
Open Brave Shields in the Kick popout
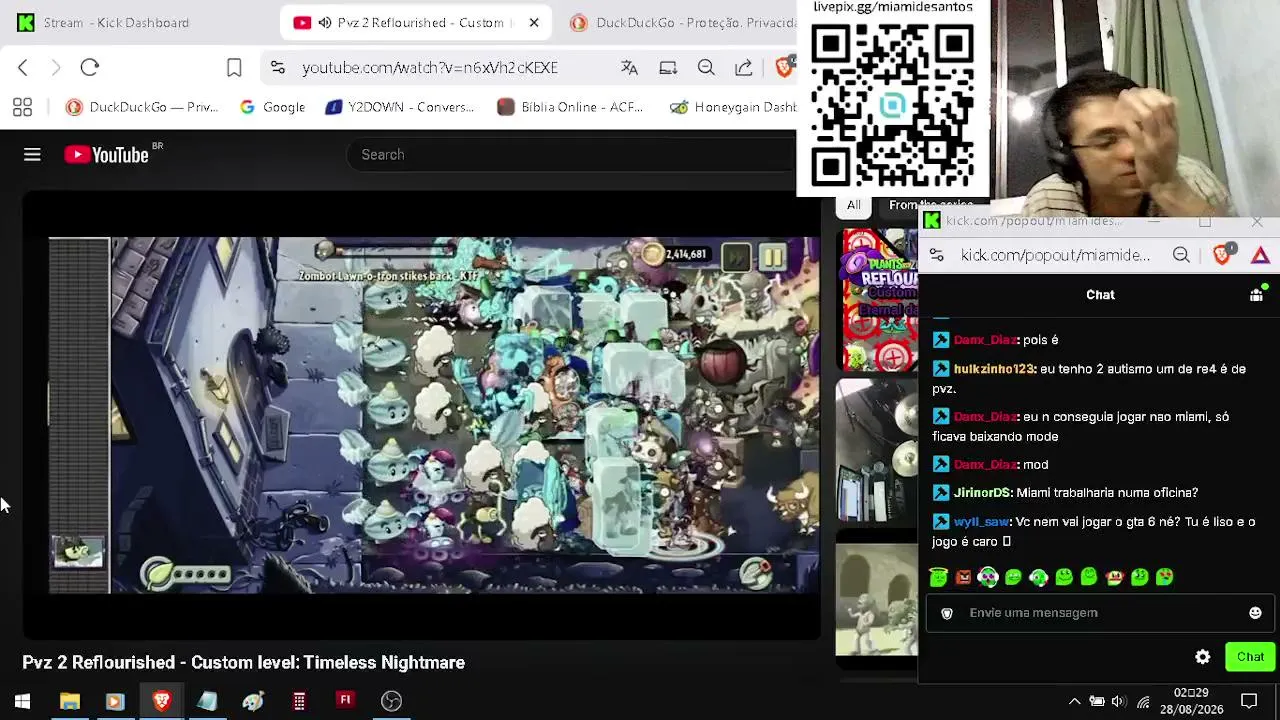pos(1222,254)
